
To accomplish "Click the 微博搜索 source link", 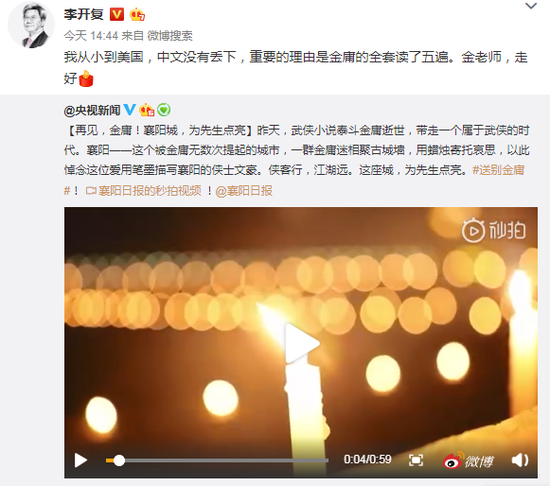I will pyautogui.click(x=170, y=35).
